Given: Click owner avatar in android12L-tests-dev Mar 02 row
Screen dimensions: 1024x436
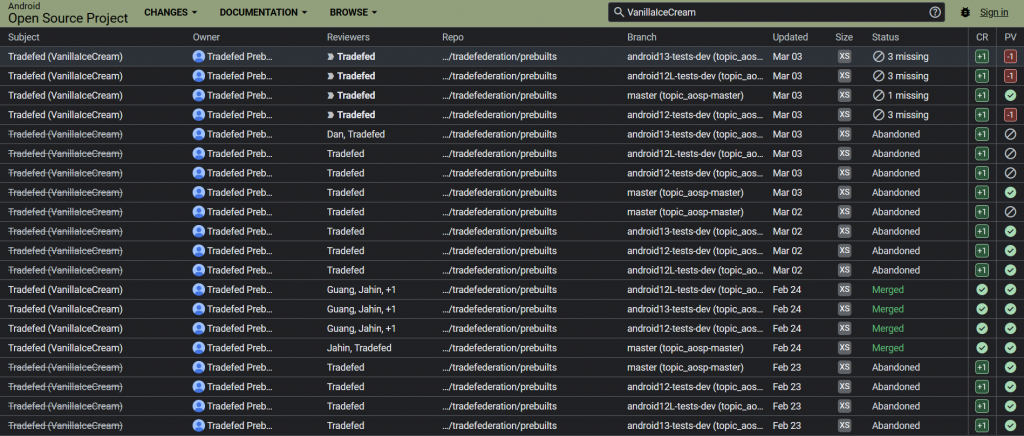Looking at the screenshot, I should click(x=199, y=270).
